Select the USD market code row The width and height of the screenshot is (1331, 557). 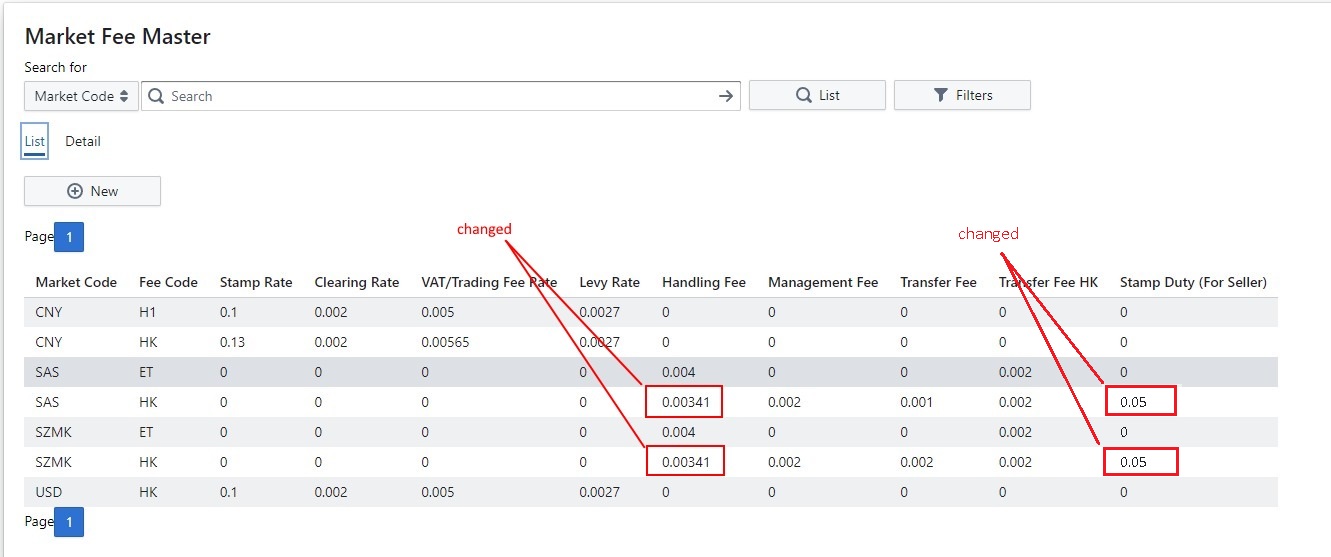(49, 492)
